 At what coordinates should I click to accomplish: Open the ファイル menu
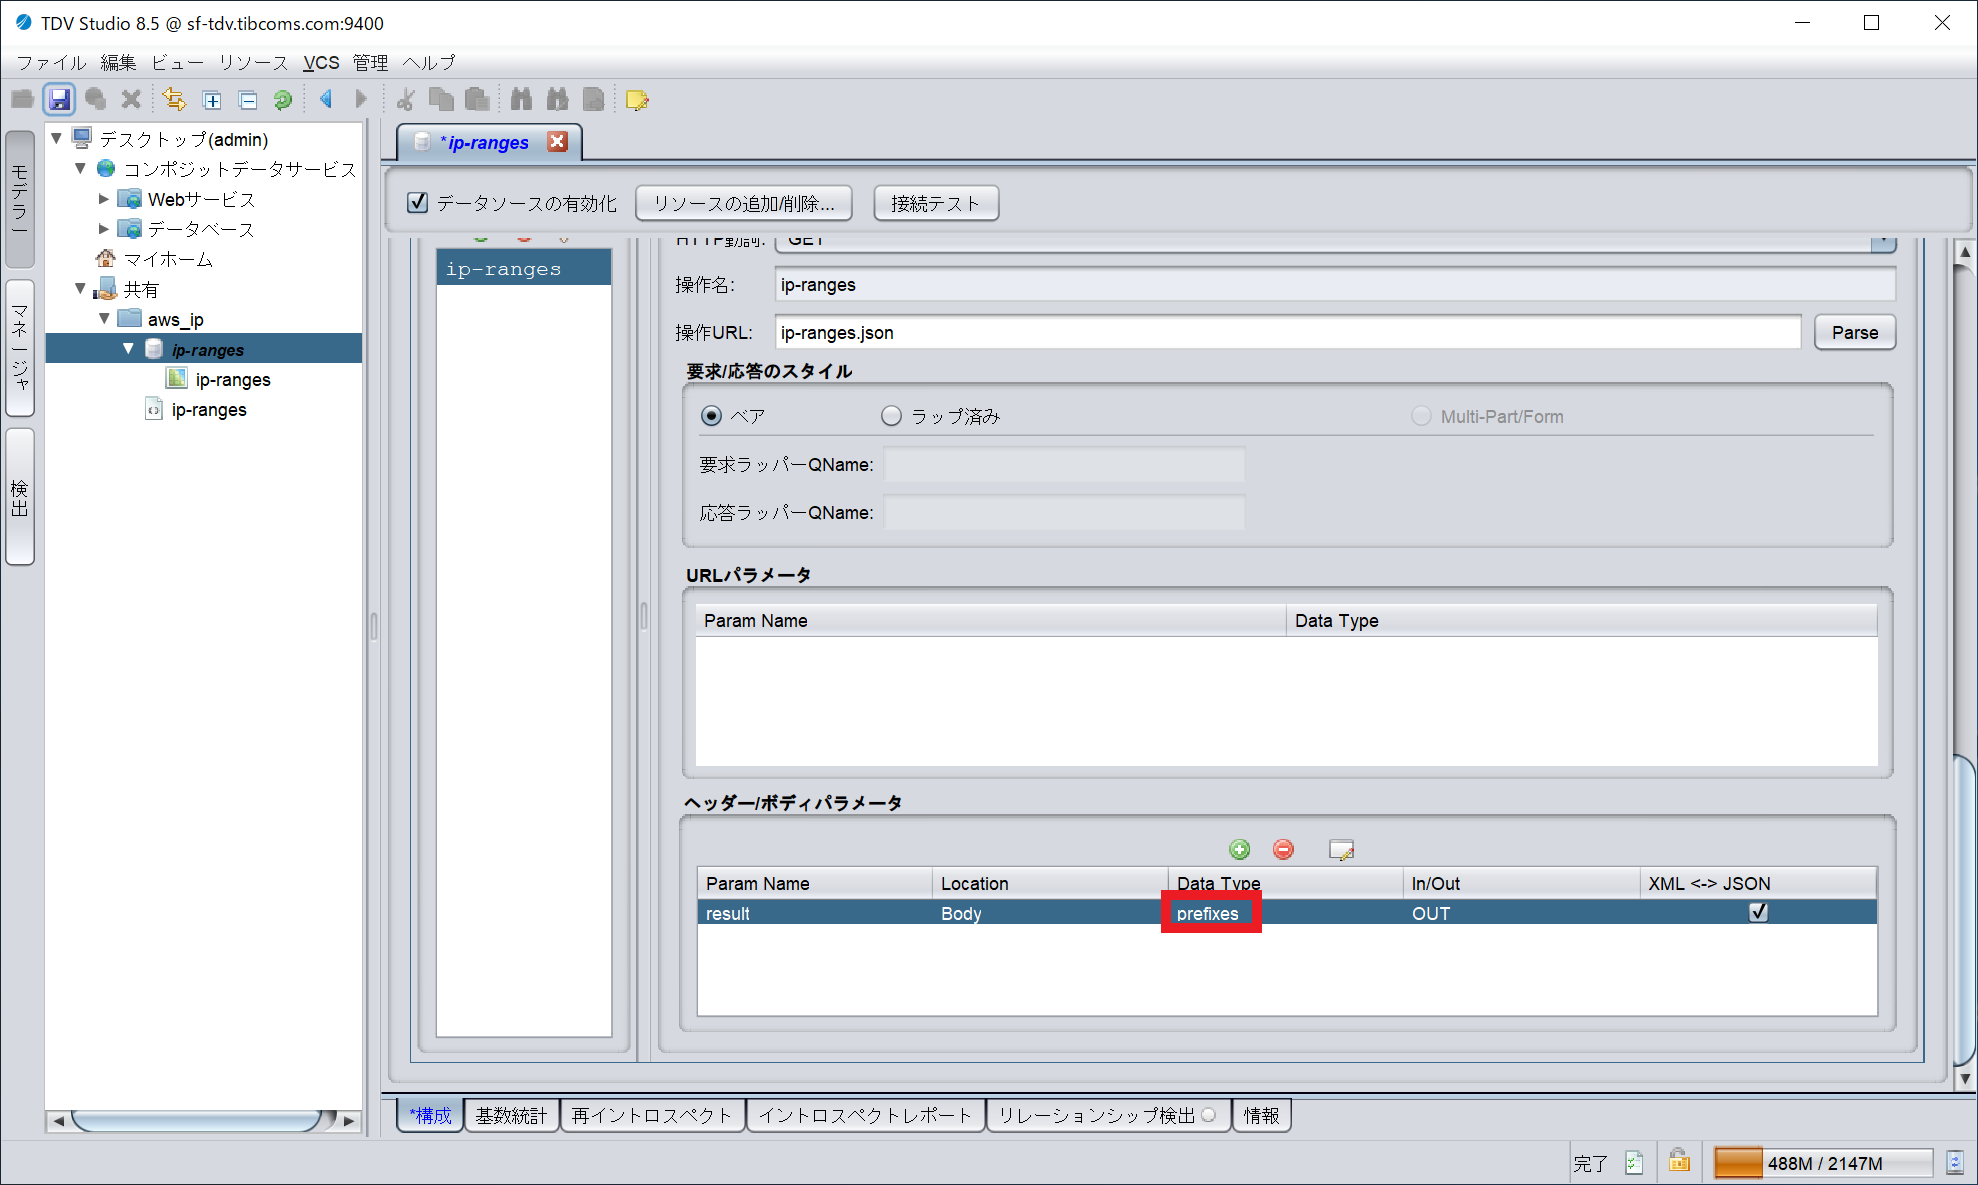tap(51, 62)
